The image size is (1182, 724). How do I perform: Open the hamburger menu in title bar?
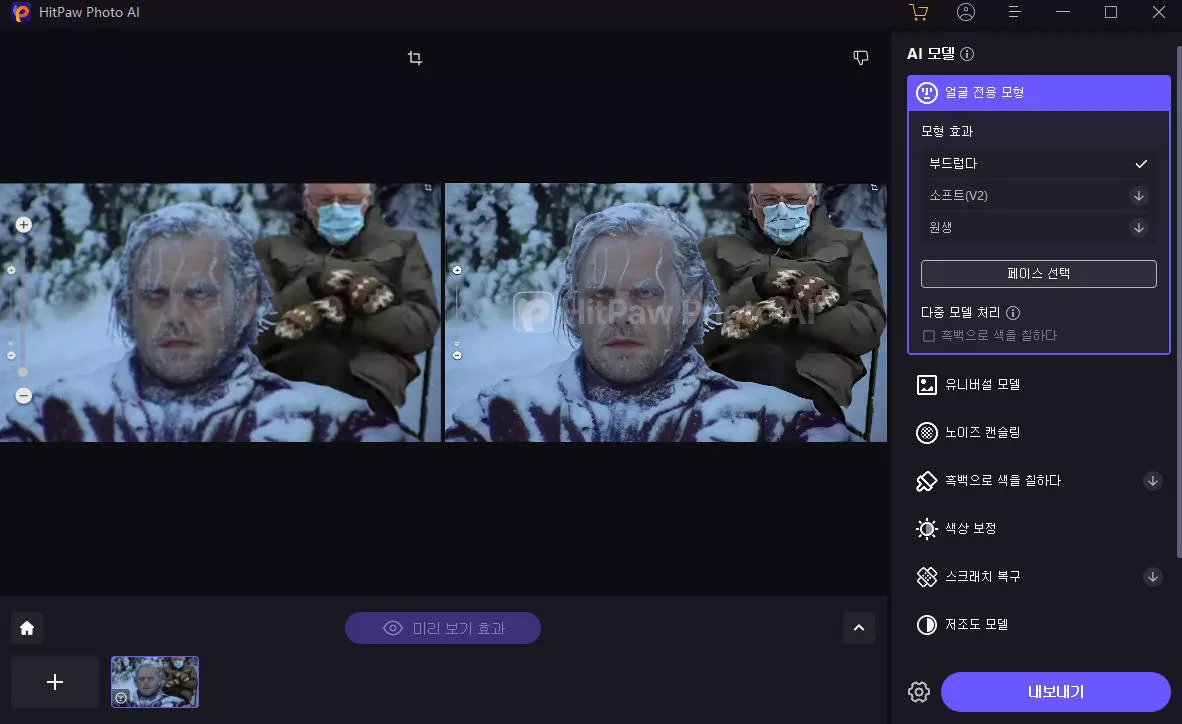pos(1014,12)
